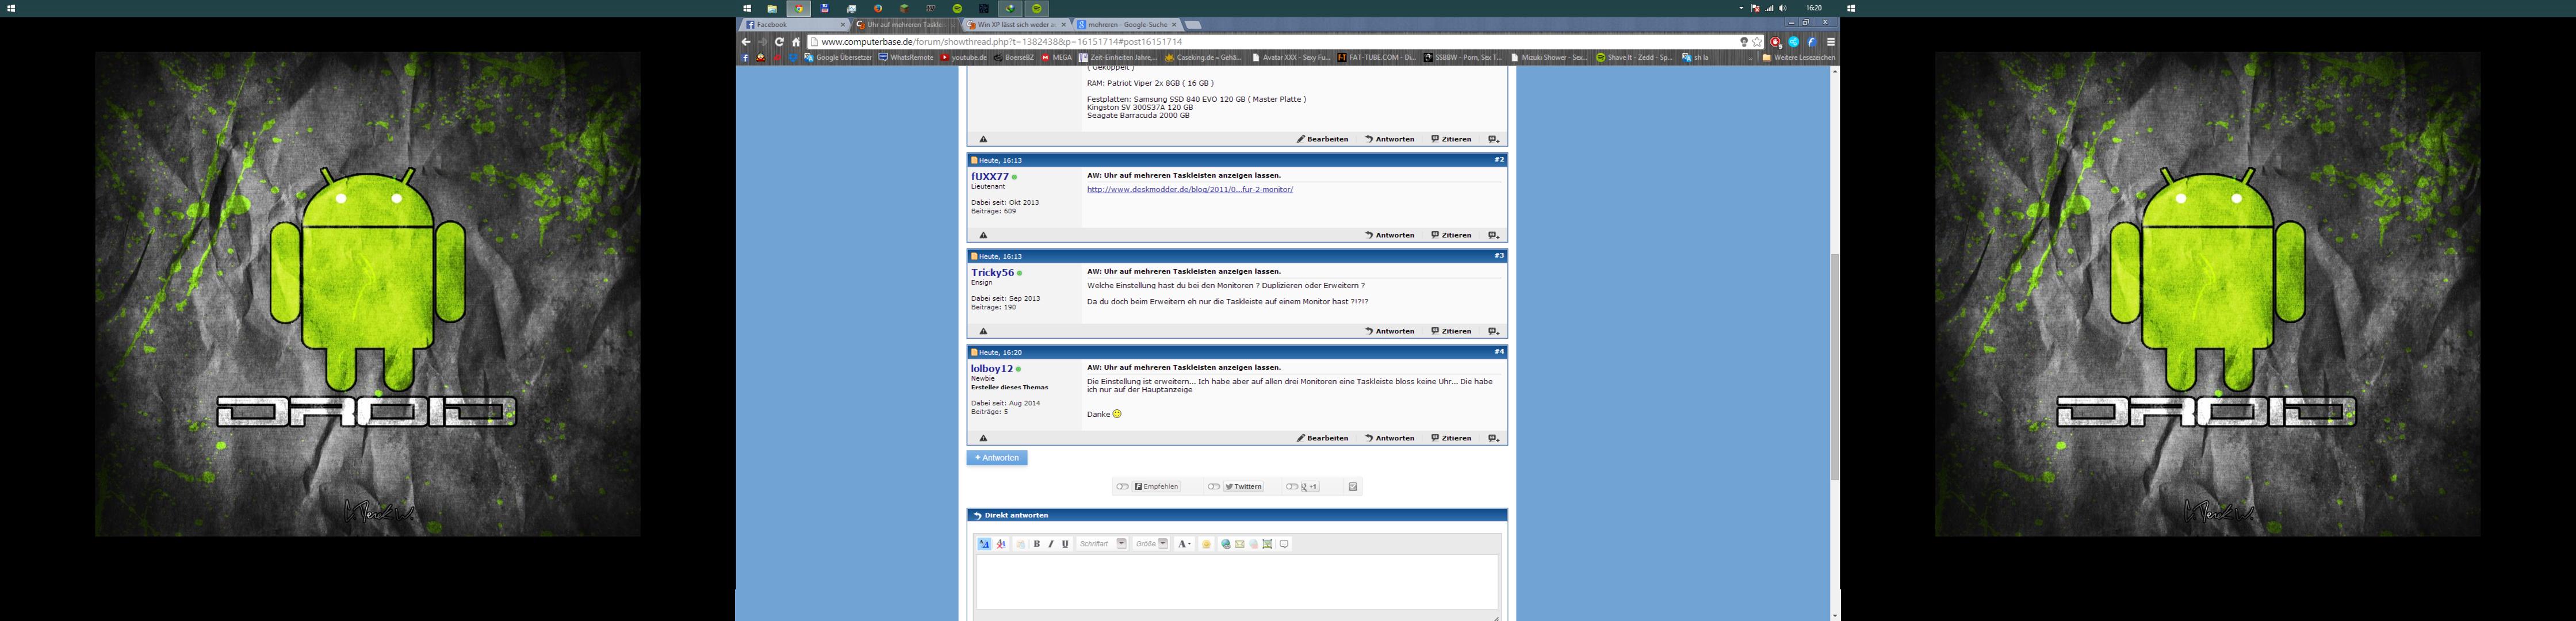Click the remove formatting icon
The image size is (2576, 621).
(x=1001, y=544)
